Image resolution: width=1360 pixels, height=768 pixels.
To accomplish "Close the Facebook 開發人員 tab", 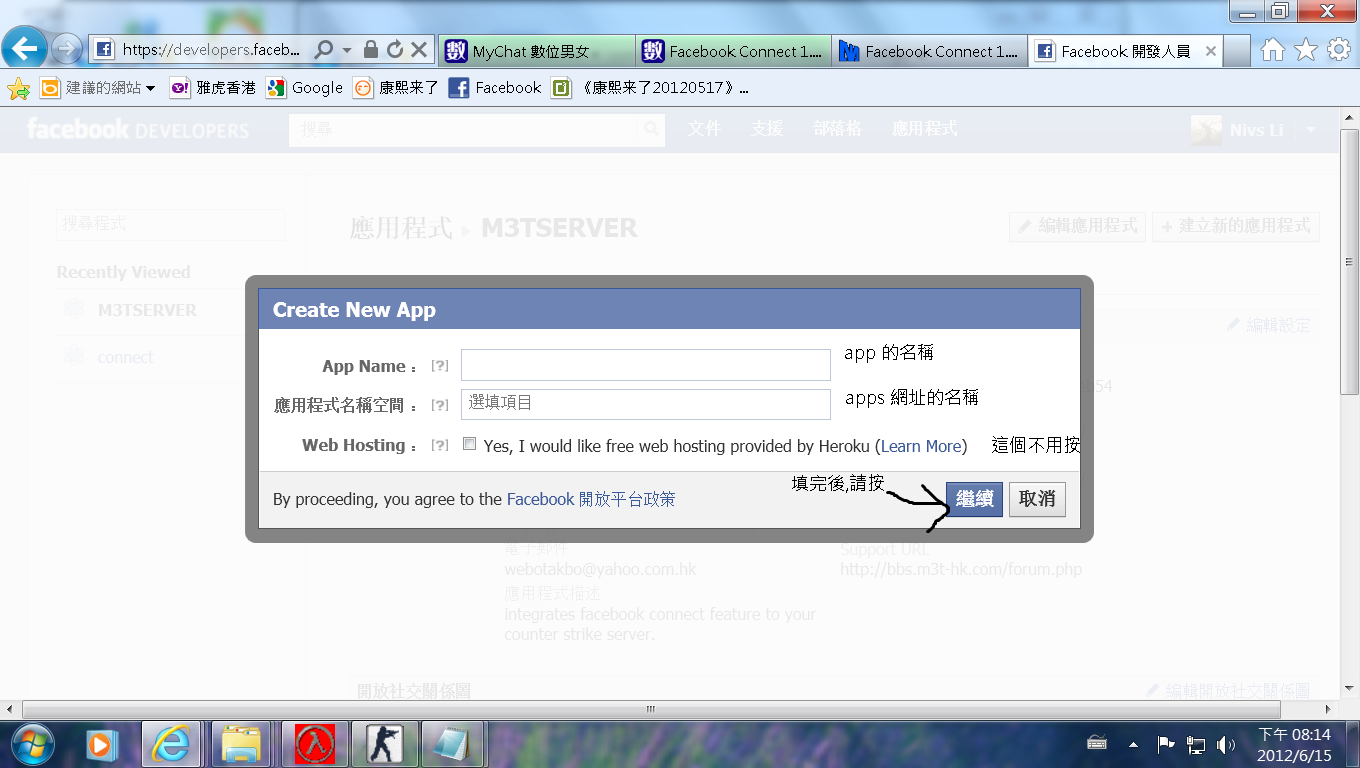I will pyautogui.click(x=1211, y=51).
